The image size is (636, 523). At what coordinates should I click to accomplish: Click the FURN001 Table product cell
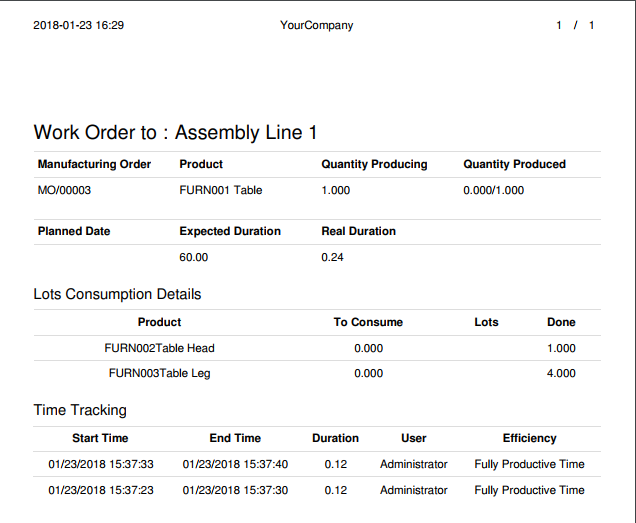point(221,190)
